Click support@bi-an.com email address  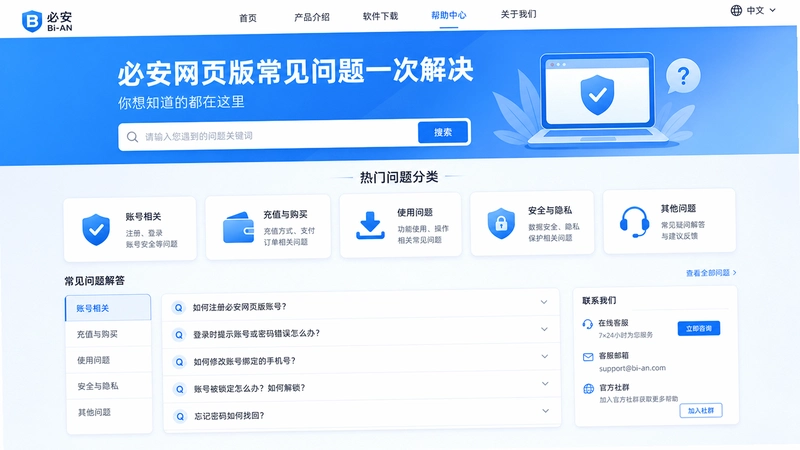coord(632,368)
